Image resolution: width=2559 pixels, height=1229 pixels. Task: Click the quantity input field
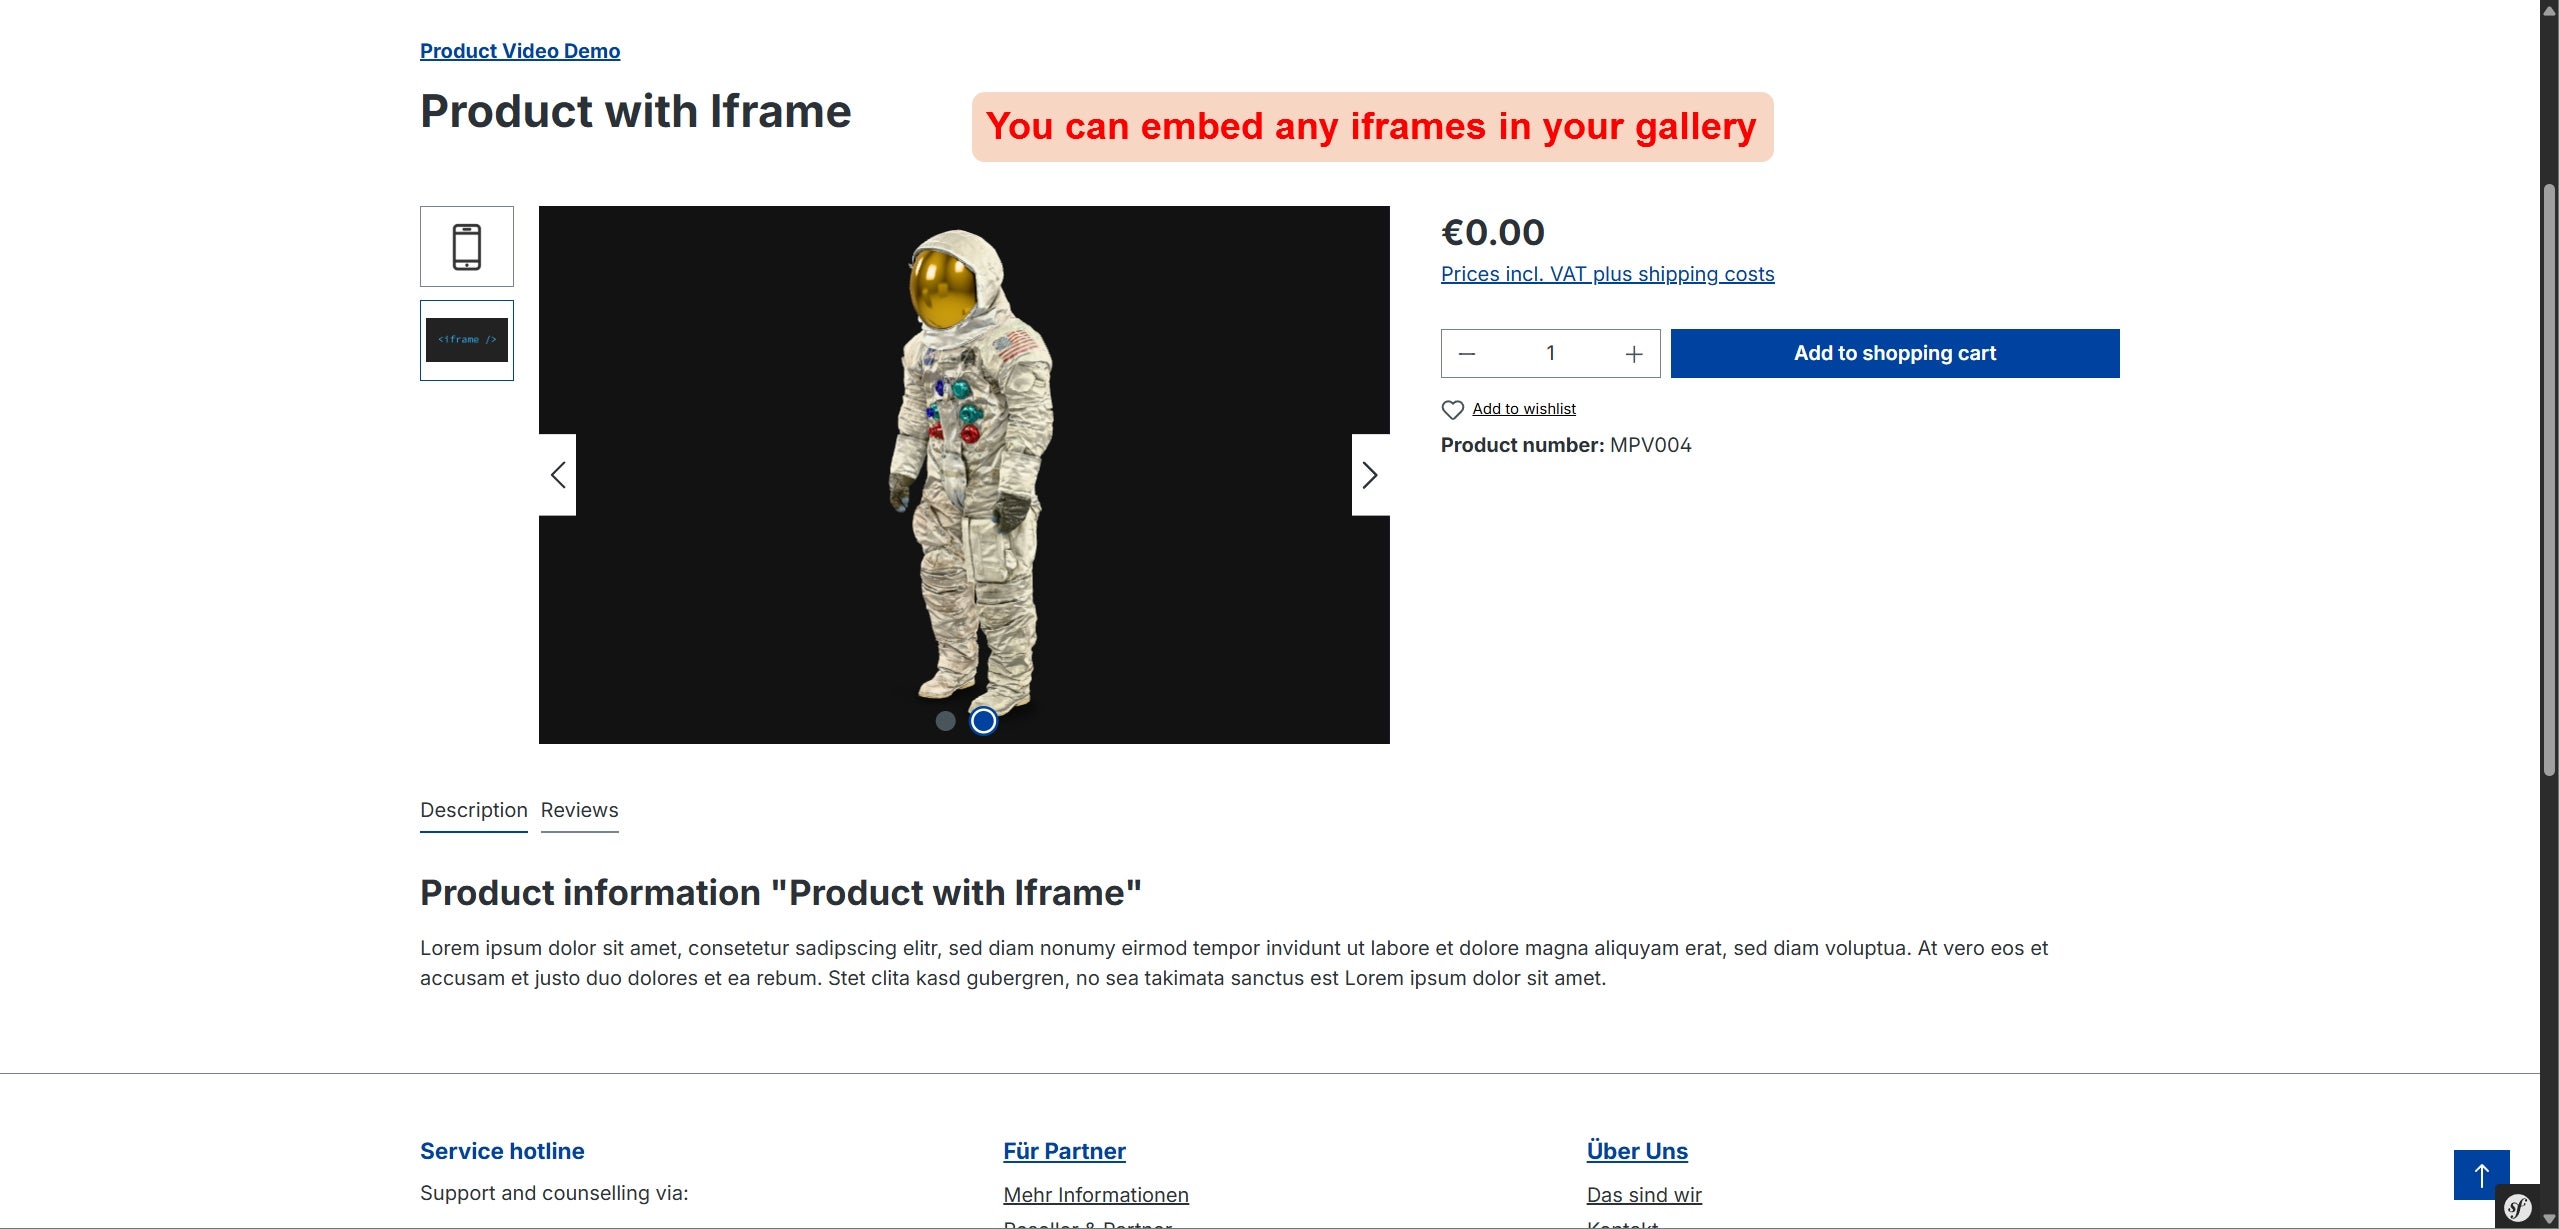point(1550,354)
